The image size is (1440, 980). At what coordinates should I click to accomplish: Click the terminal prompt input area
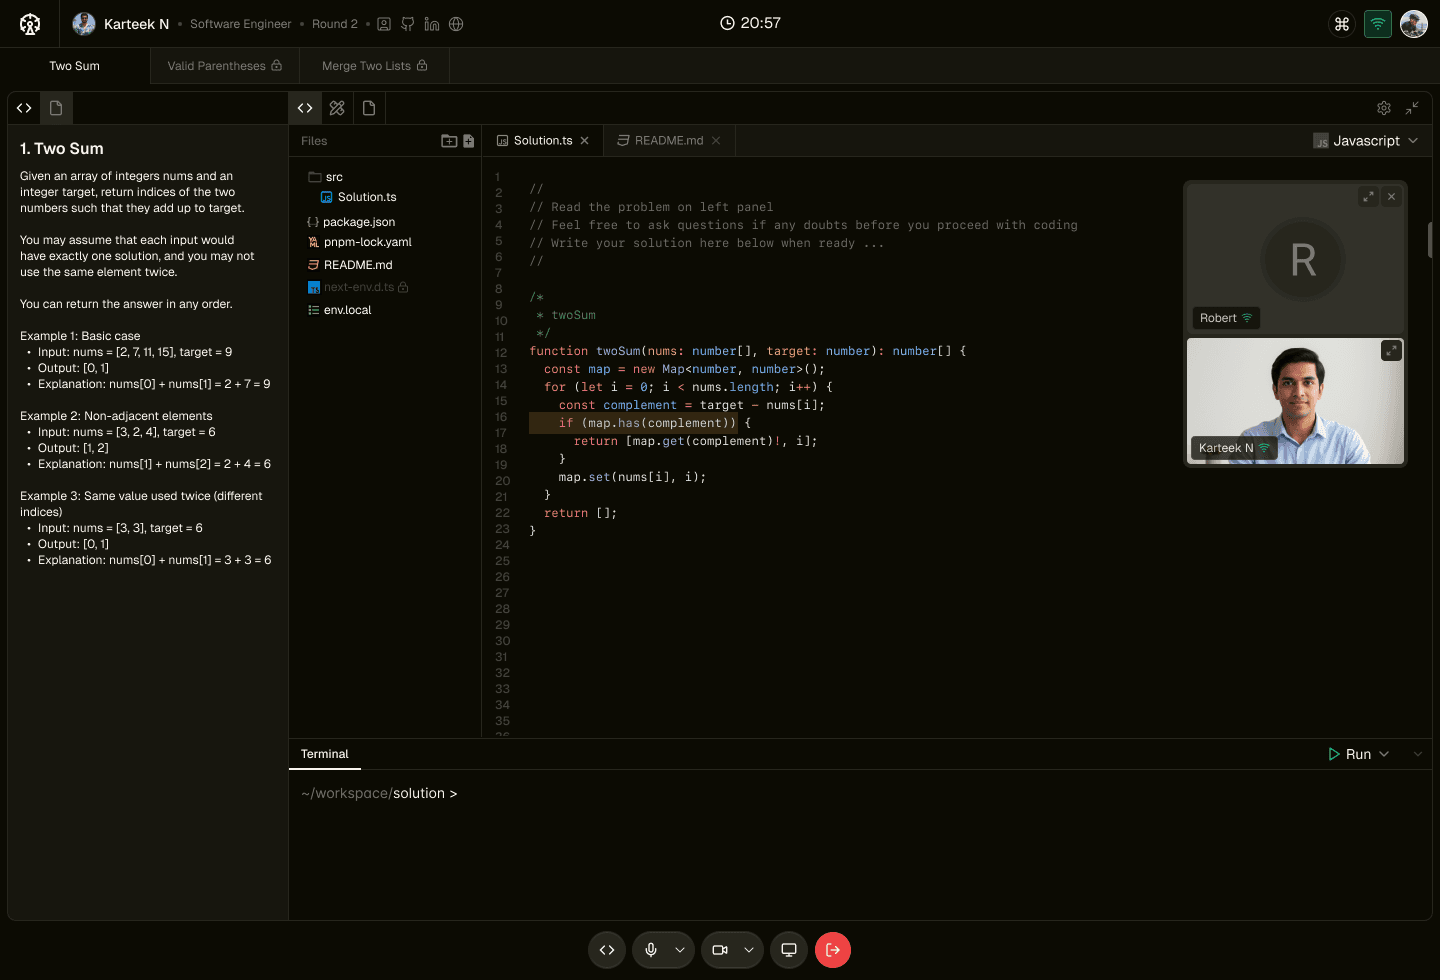[x=860, y=845]
